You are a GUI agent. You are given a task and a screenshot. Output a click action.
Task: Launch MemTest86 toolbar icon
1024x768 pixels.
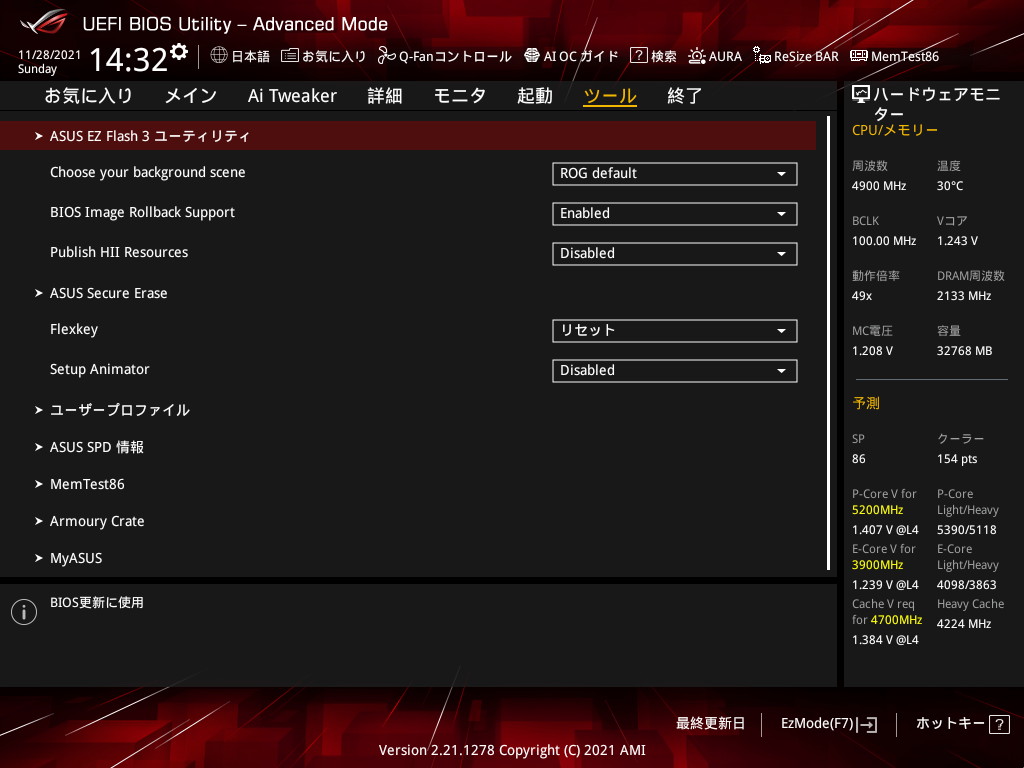[859, 56]
